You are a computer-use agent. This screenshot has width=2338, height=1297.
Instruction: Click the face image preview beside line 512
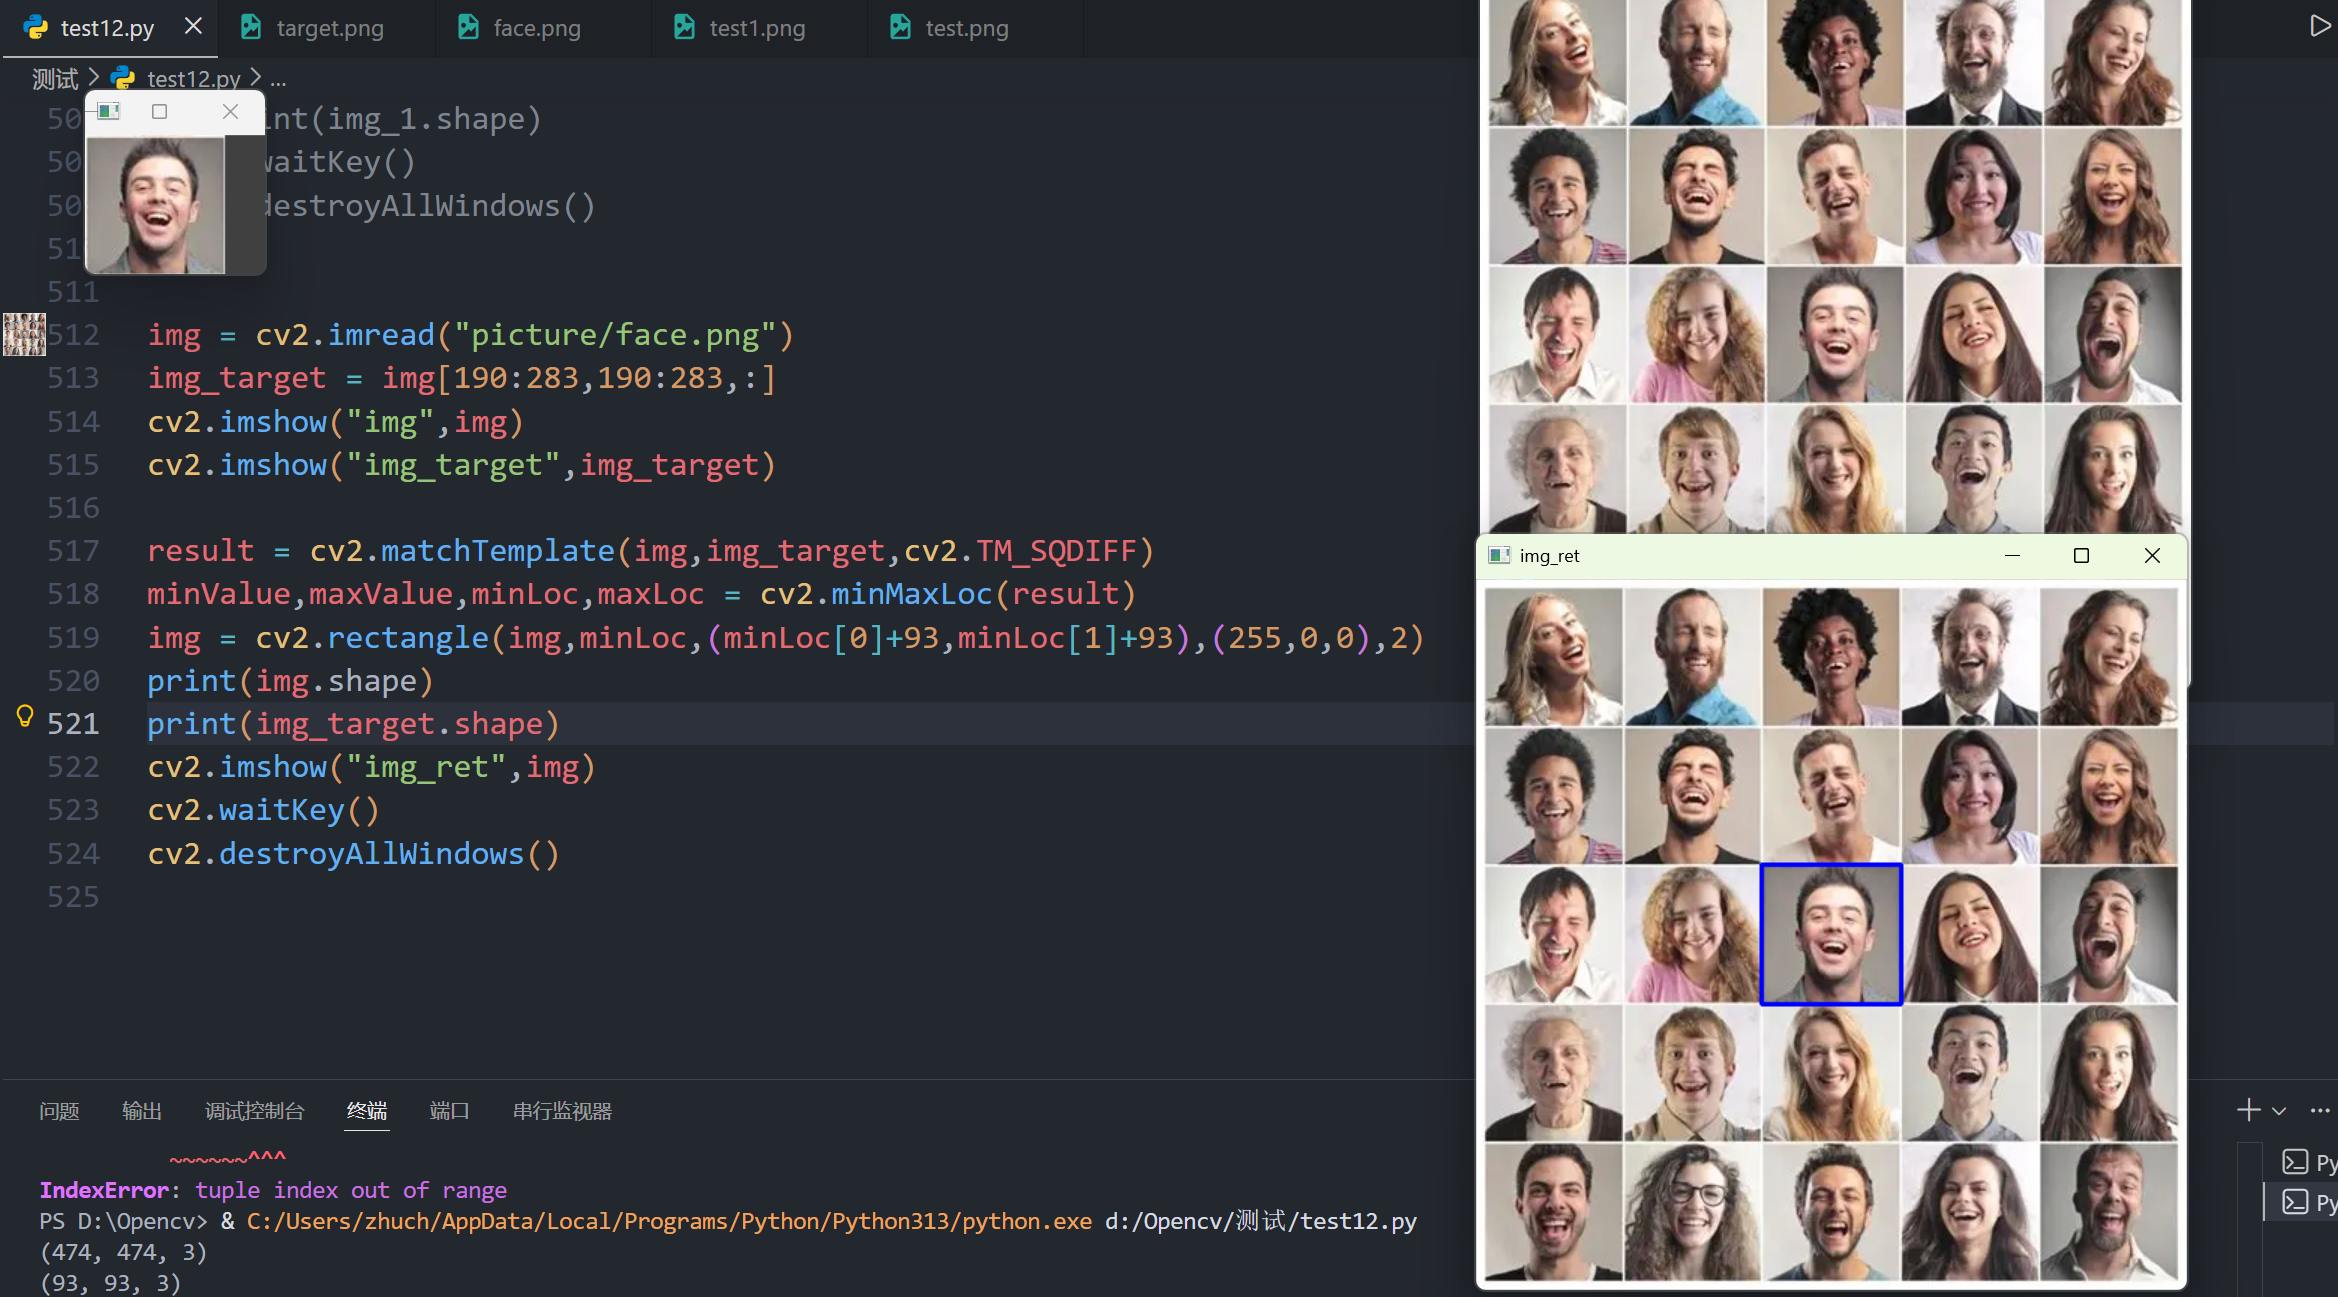(x=24, y=334)
